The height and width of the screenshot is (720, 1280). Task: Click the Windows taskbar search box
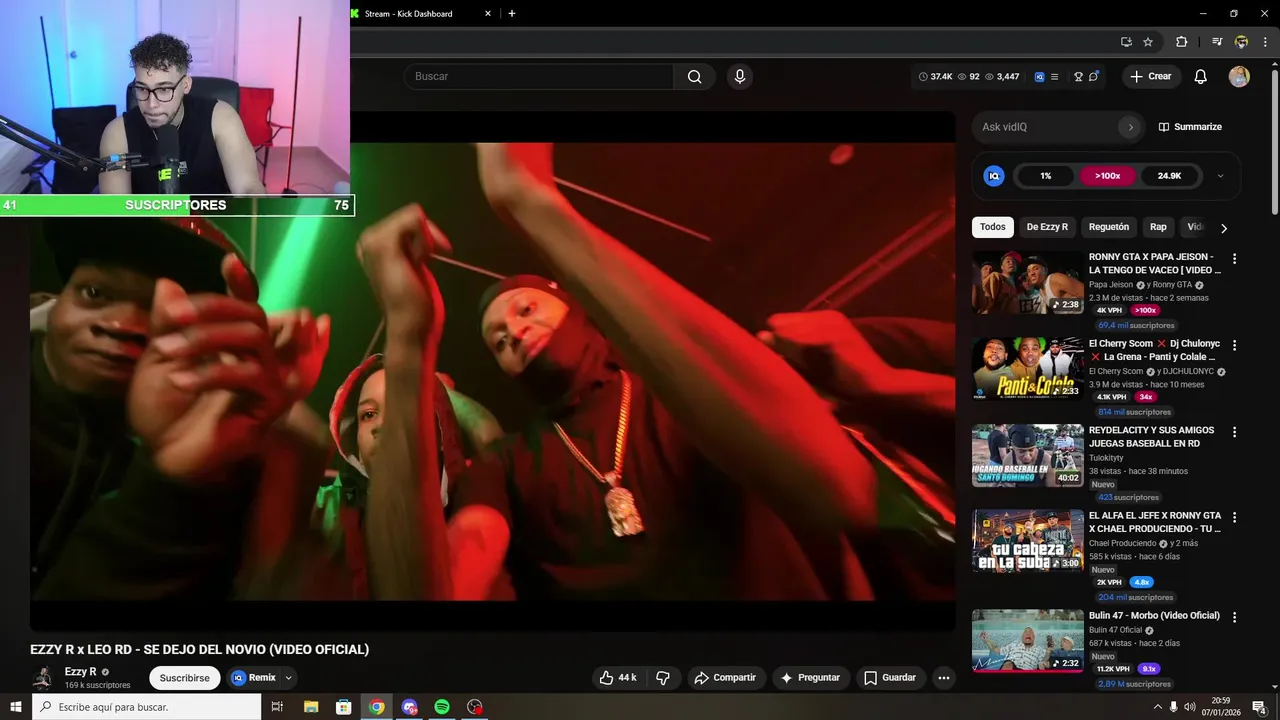146,707
